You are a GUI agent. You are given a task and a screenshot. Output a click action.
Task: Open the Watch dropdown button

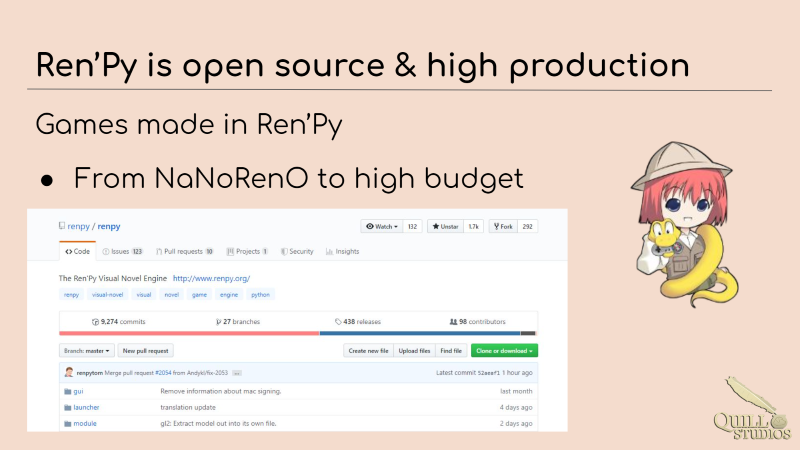click(x=382, y=227)
